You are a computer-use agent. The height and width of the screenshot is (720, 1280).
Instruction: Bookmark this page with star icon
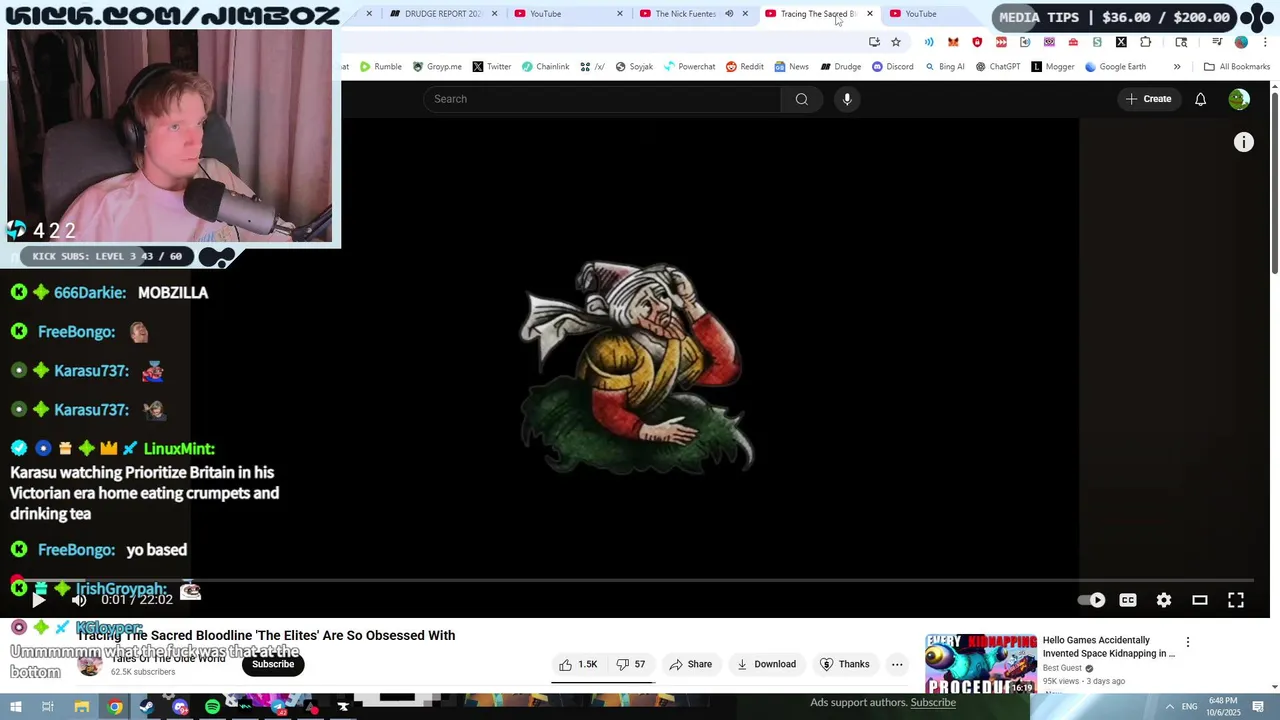(x=896, y=42)
